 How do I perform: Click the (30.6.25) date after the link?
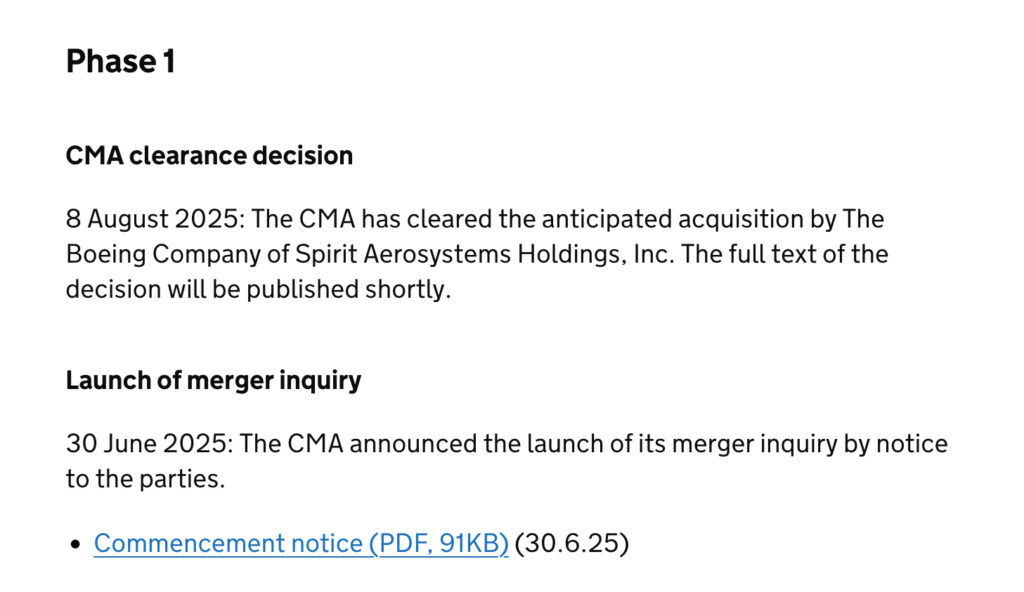[x=571, y=543]
